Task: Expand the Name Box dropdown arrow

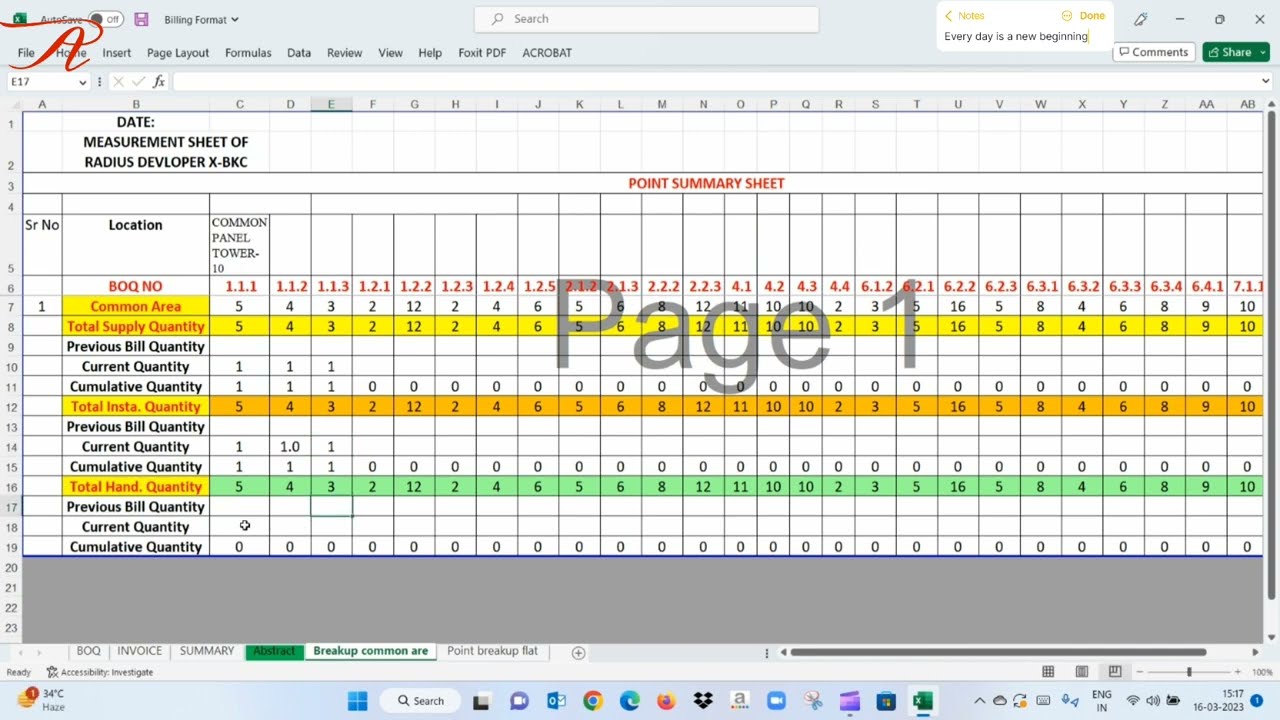Action: click(82, 82)
